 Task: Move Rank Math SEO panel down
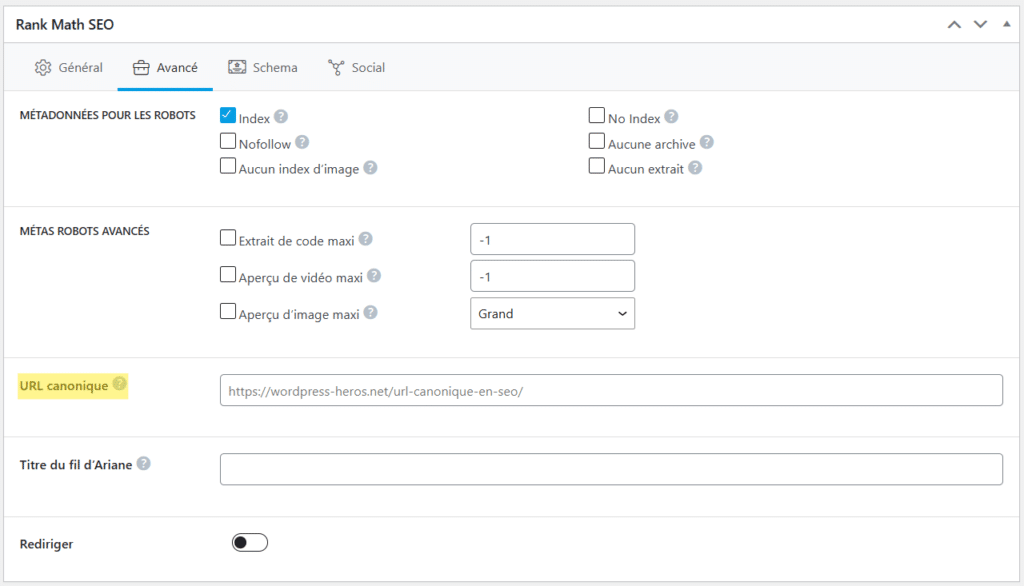coord(980,25)
